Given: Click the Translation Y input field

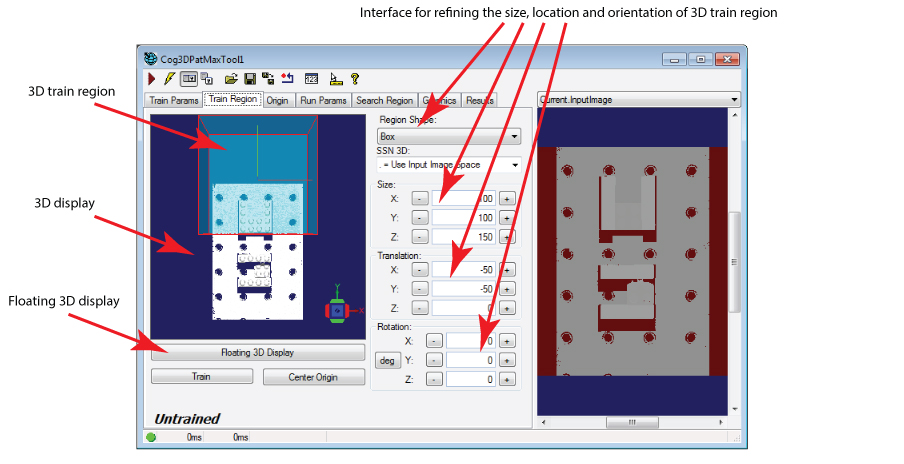Looking at the screenshot, I should [464, 289].
